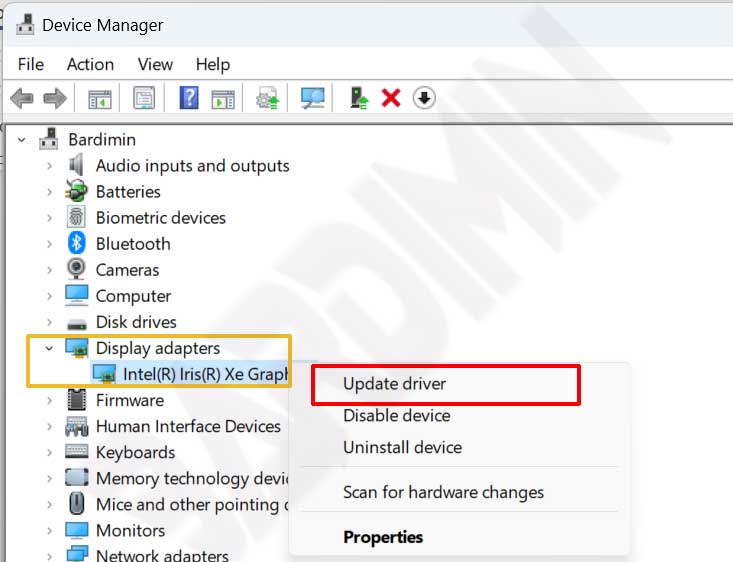Click the Memory technology devices icon
733x562 pixels.
tap(77, 478)
